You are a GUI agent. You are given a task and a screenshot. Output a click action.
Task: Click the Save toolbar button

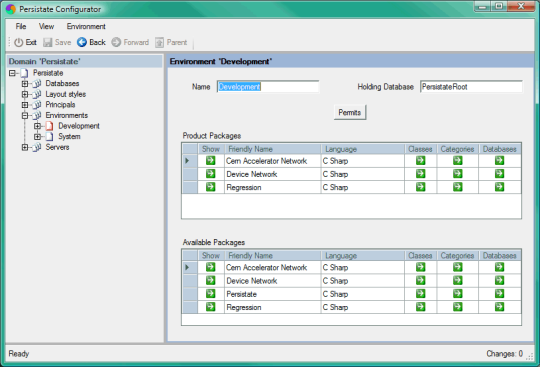pos(57,42)
